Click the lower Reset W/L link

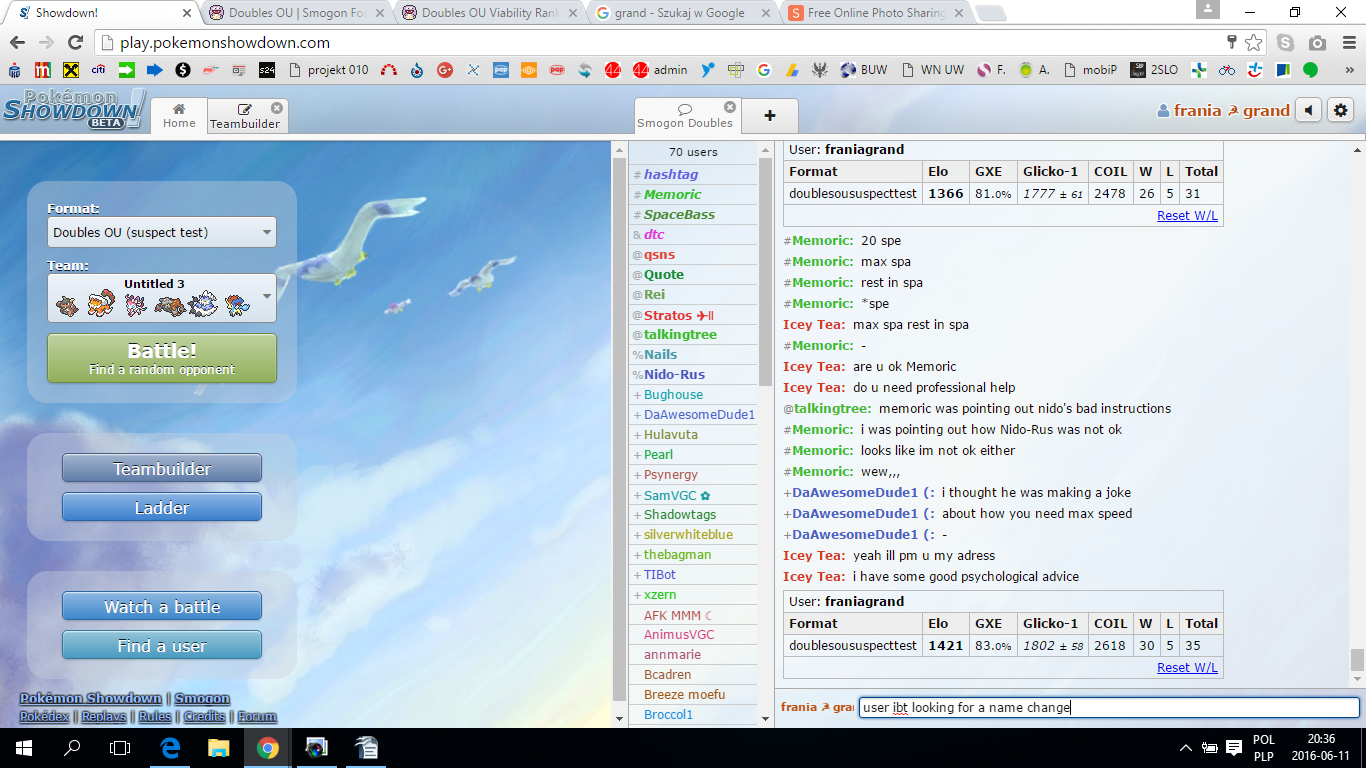tap(1187, 667)
